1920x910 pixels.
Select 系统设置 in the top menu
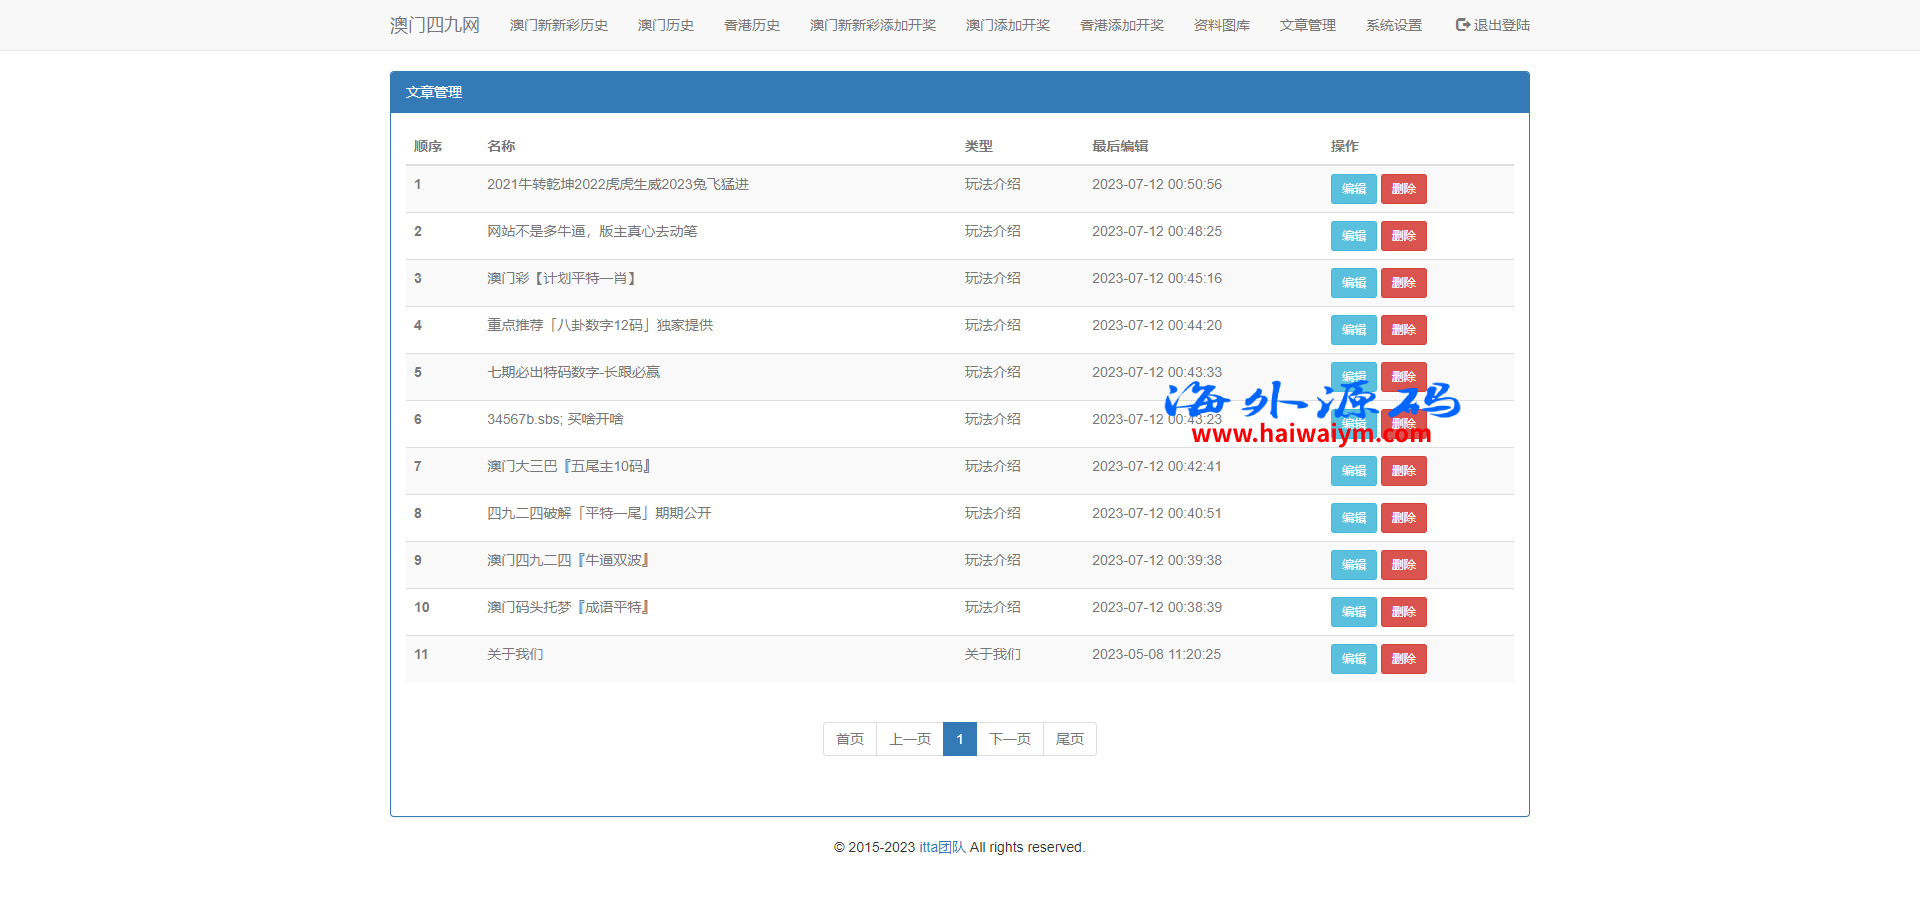coord(1393,25)
